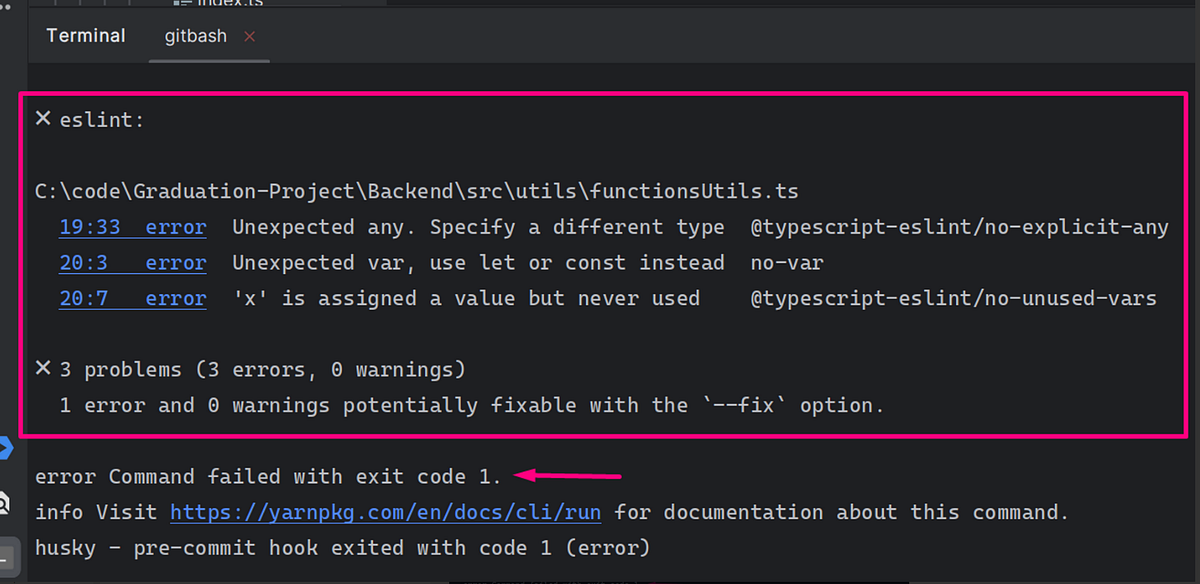This screenshot has height=584, width=1200.
Task: Select the gitbash terminal tab
Action: point(196,35)
